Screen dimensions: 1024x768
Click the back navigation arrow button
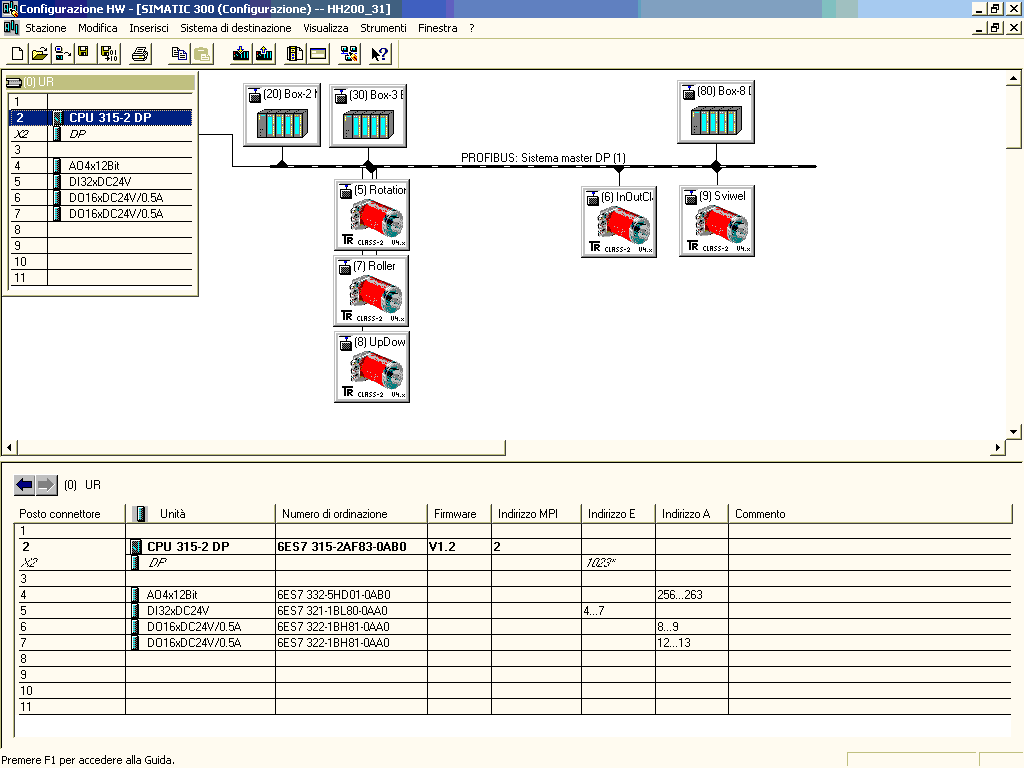(24, 485)
